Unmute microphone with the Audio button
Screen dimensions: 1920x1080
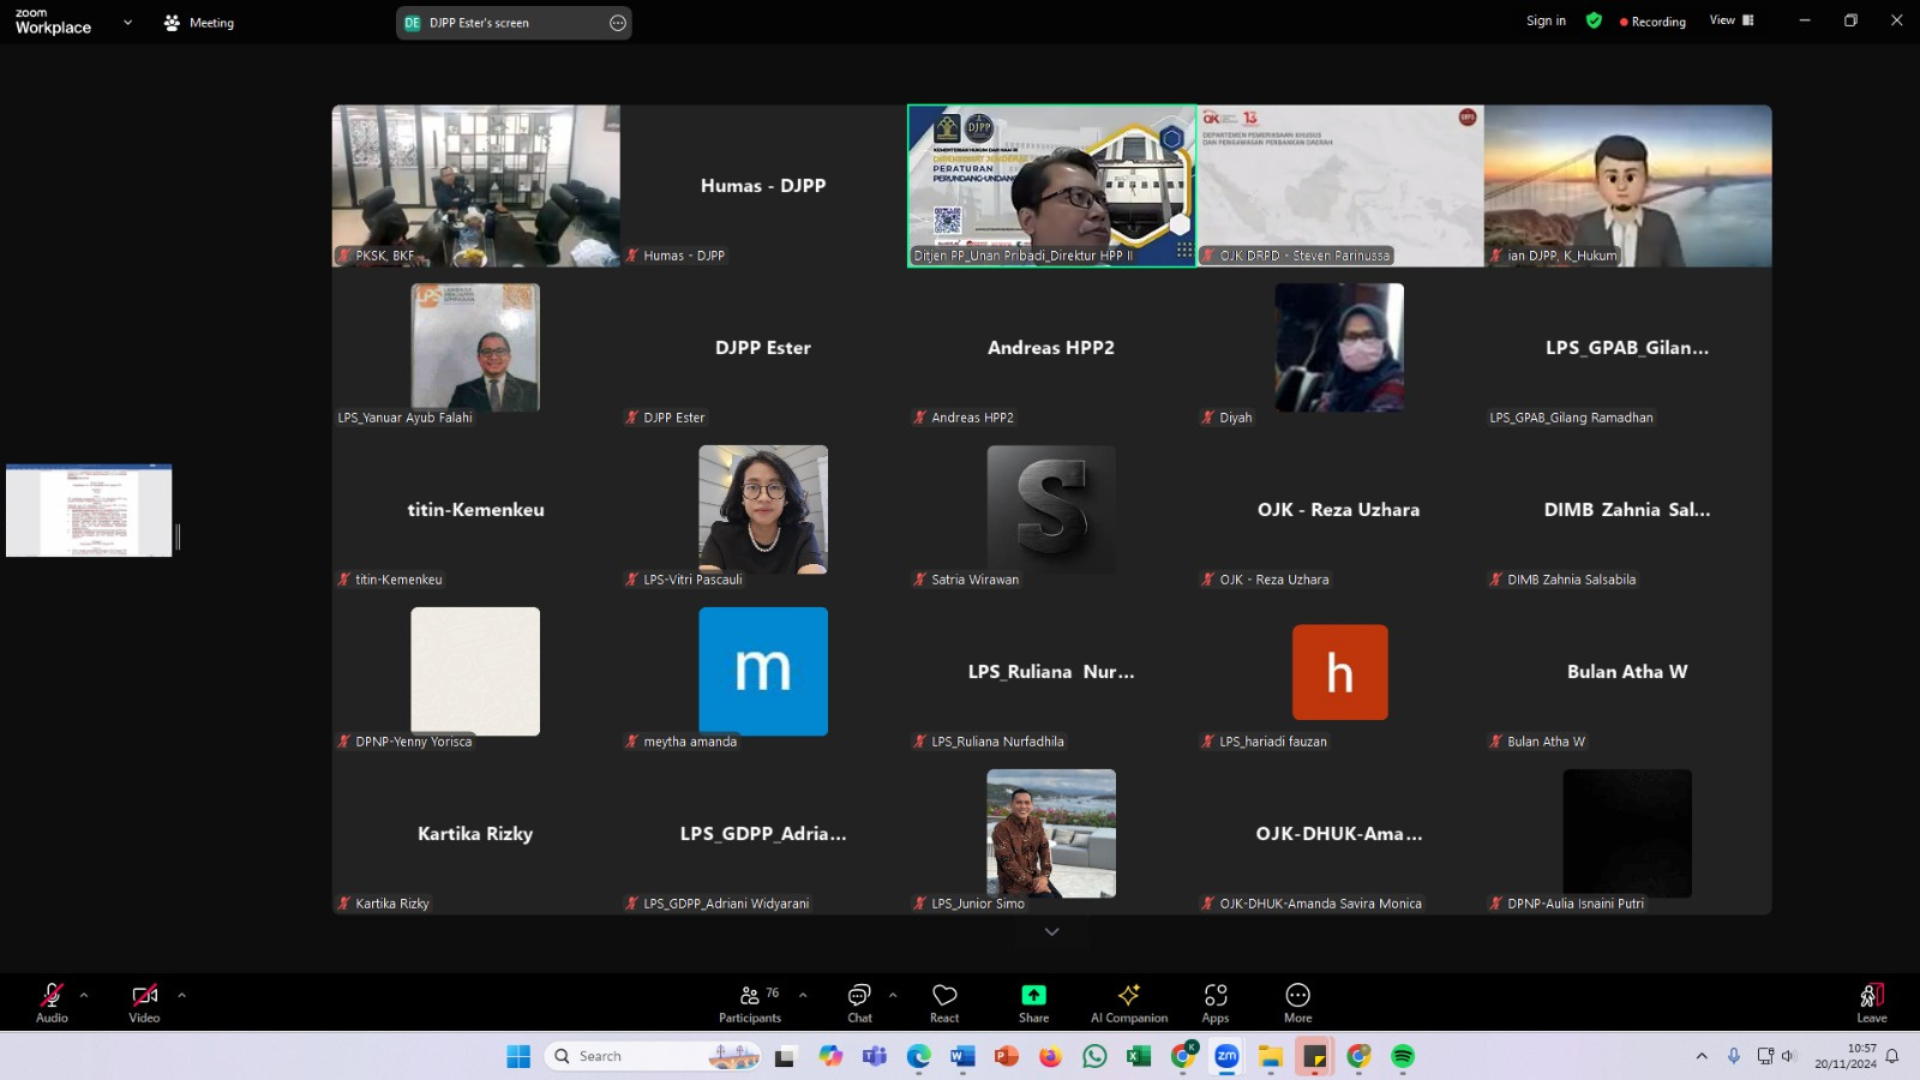tap(52, 1003)
